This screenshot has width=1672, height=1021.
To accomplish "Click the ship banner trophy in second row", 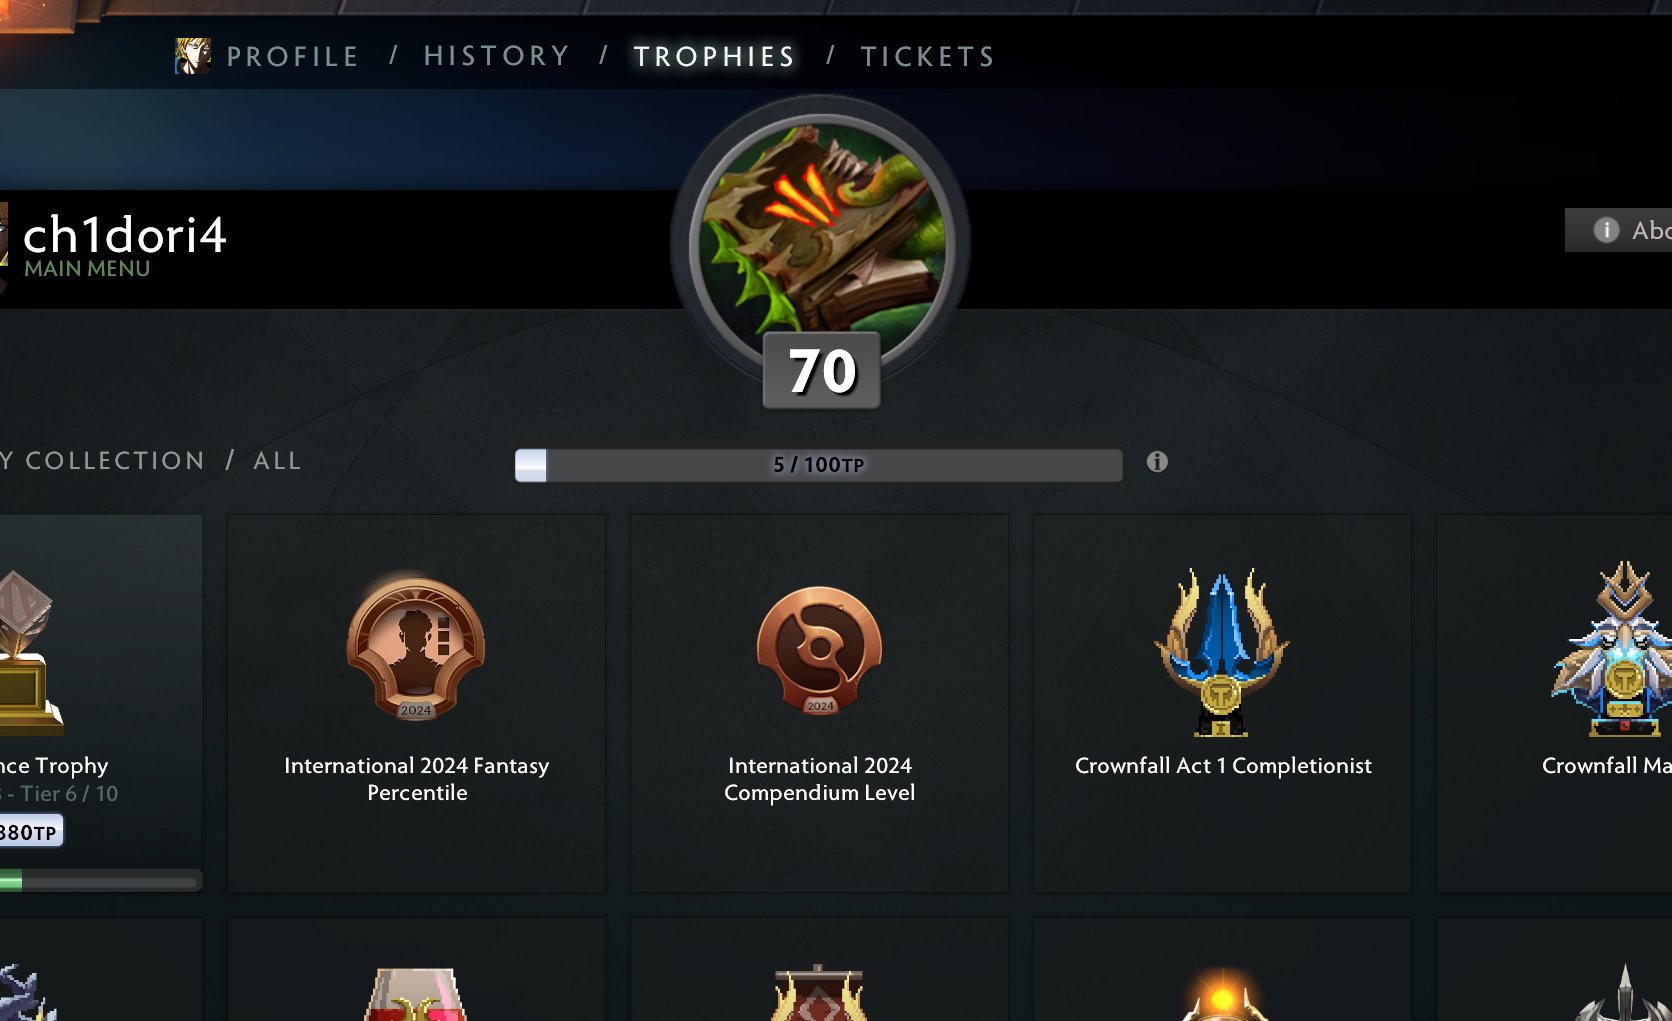I will click(x=819, y=992).
